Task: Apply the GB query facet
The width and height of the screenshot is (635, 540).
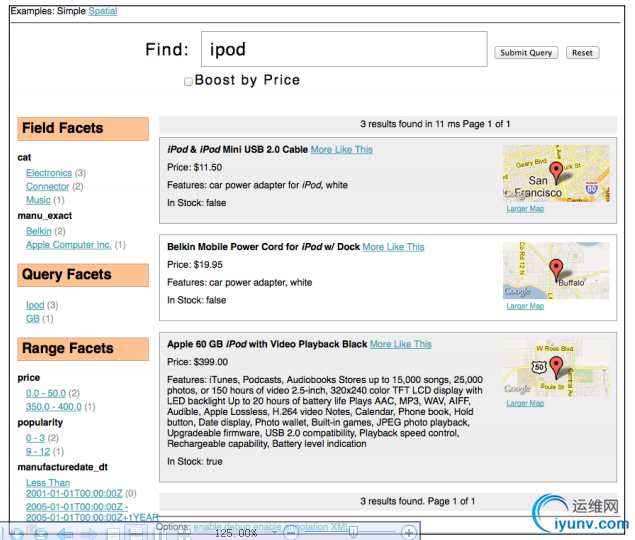Action: coord(33,318)
